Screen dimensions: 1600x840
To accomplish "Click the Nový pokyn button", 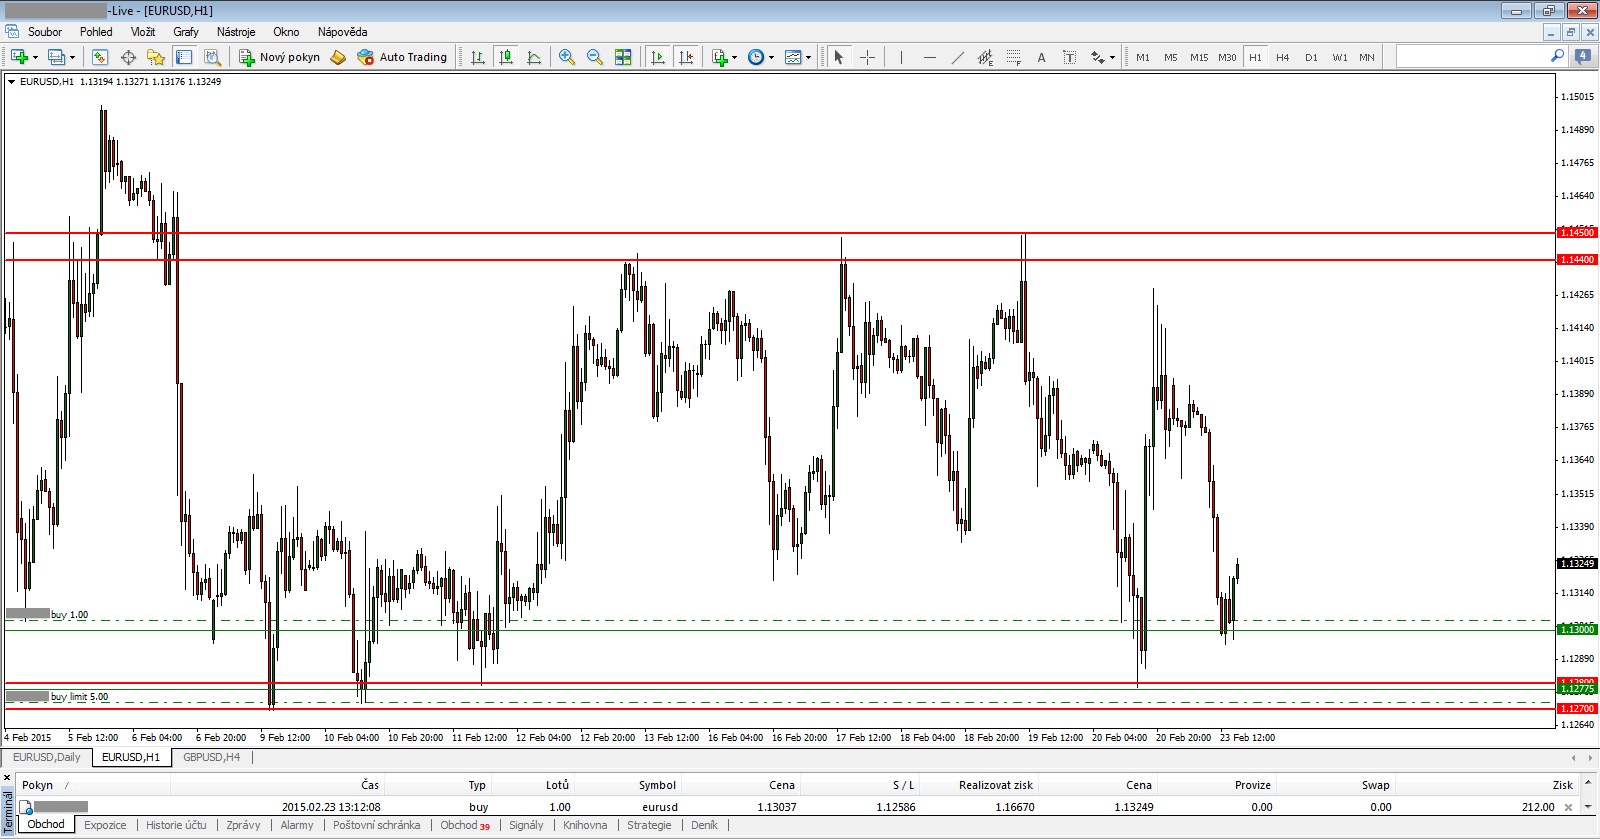I will (x=279, y=57).
